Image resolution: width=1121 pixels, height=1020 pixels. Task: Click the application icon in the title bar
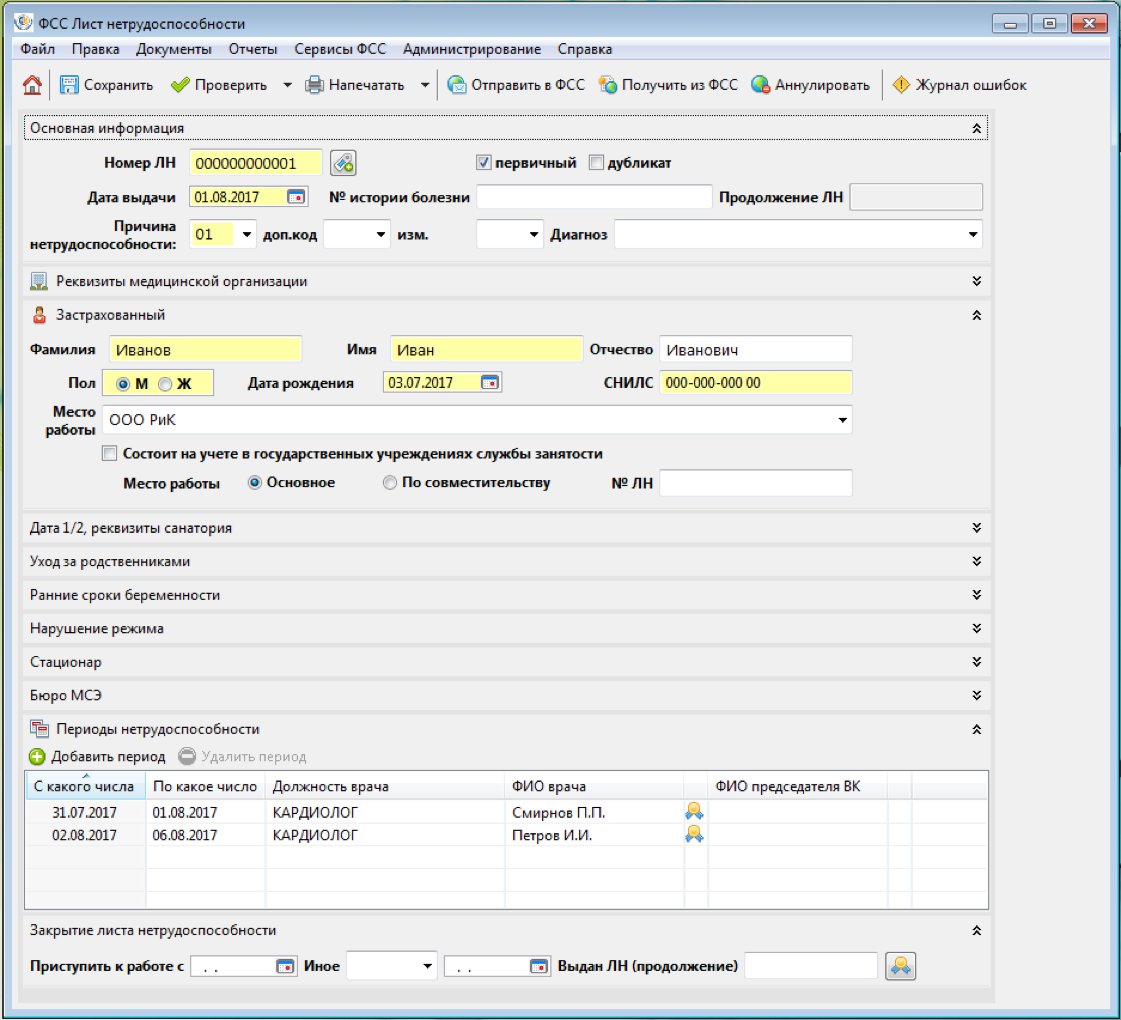[x=23, y=23]
